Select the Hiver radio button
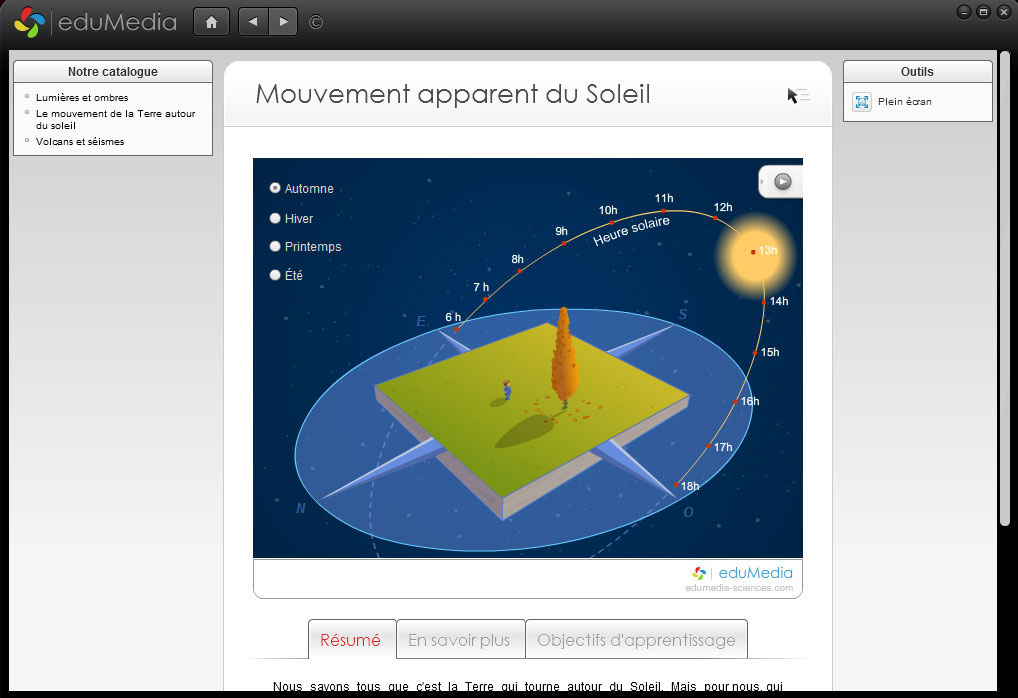This screenshot has height=698, width=1018. point(275,218)
